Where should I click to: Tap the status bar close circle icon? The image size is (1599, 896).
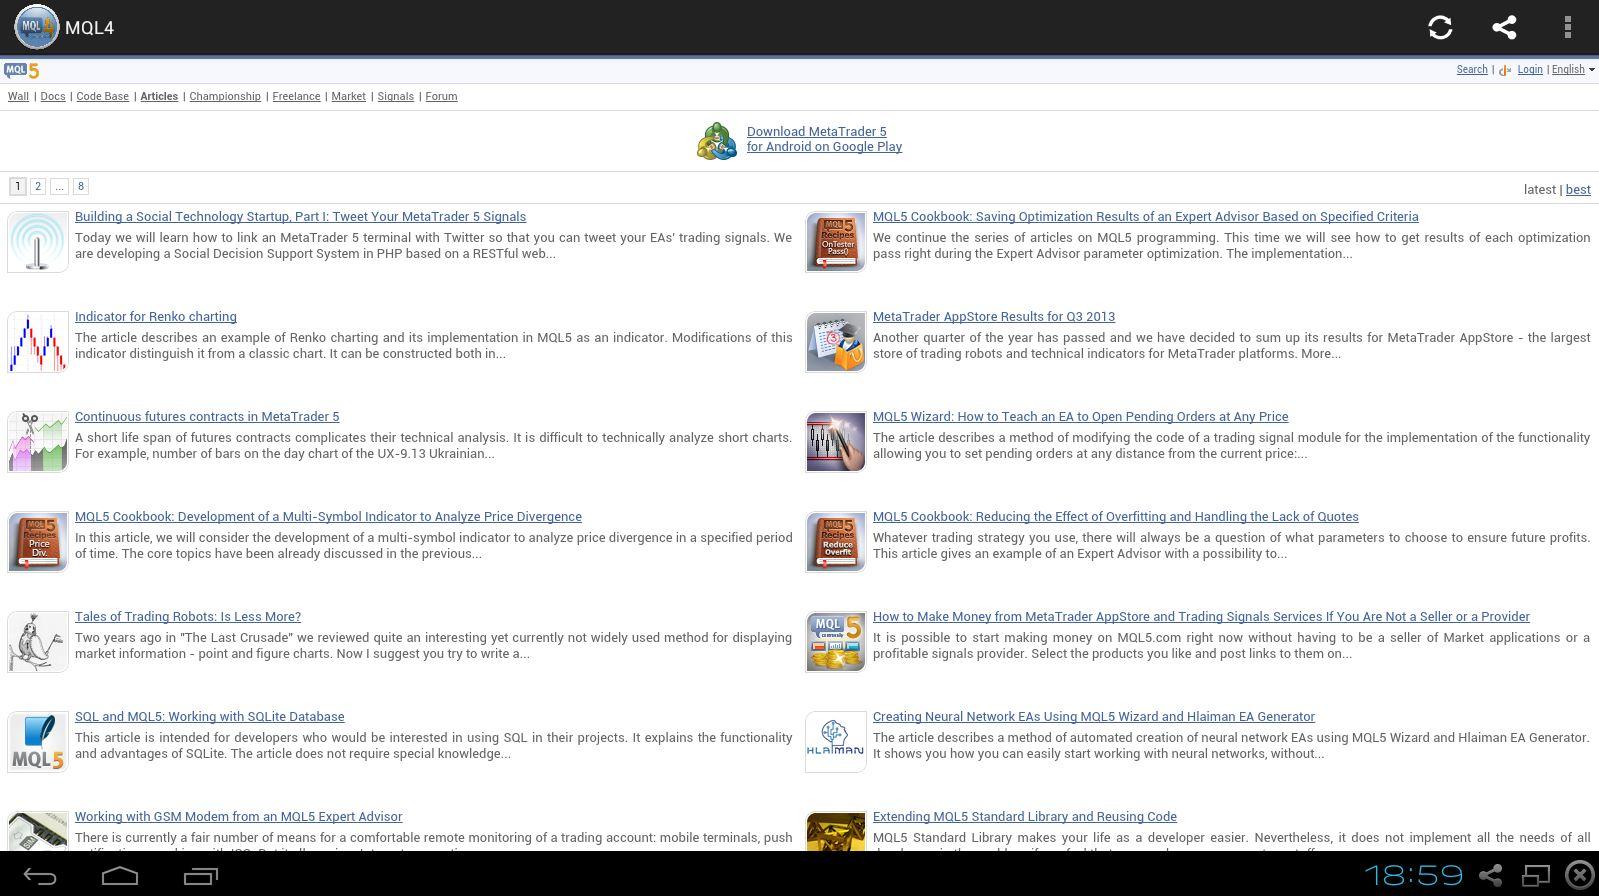(x=1579, y=876)
